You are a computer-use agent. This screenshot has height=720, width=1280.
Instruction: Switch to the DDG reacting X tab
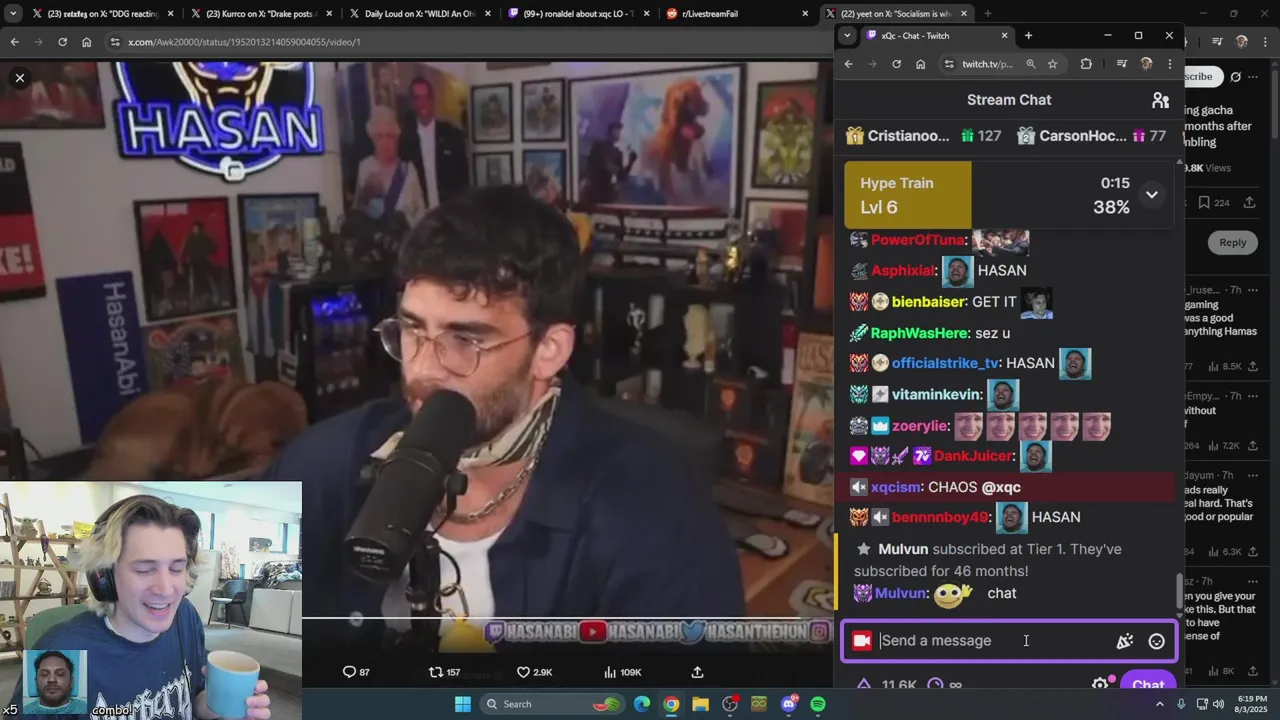tap(95, 14)
